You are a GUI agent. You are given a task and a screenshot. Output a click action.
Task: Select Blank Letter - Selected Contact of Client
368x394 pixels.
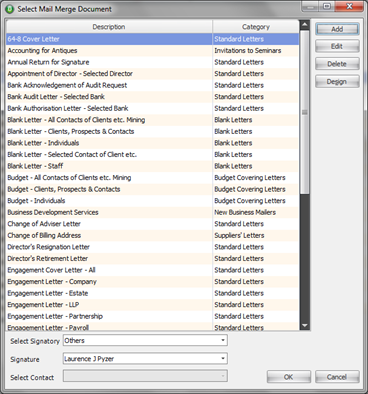(152, 155)
